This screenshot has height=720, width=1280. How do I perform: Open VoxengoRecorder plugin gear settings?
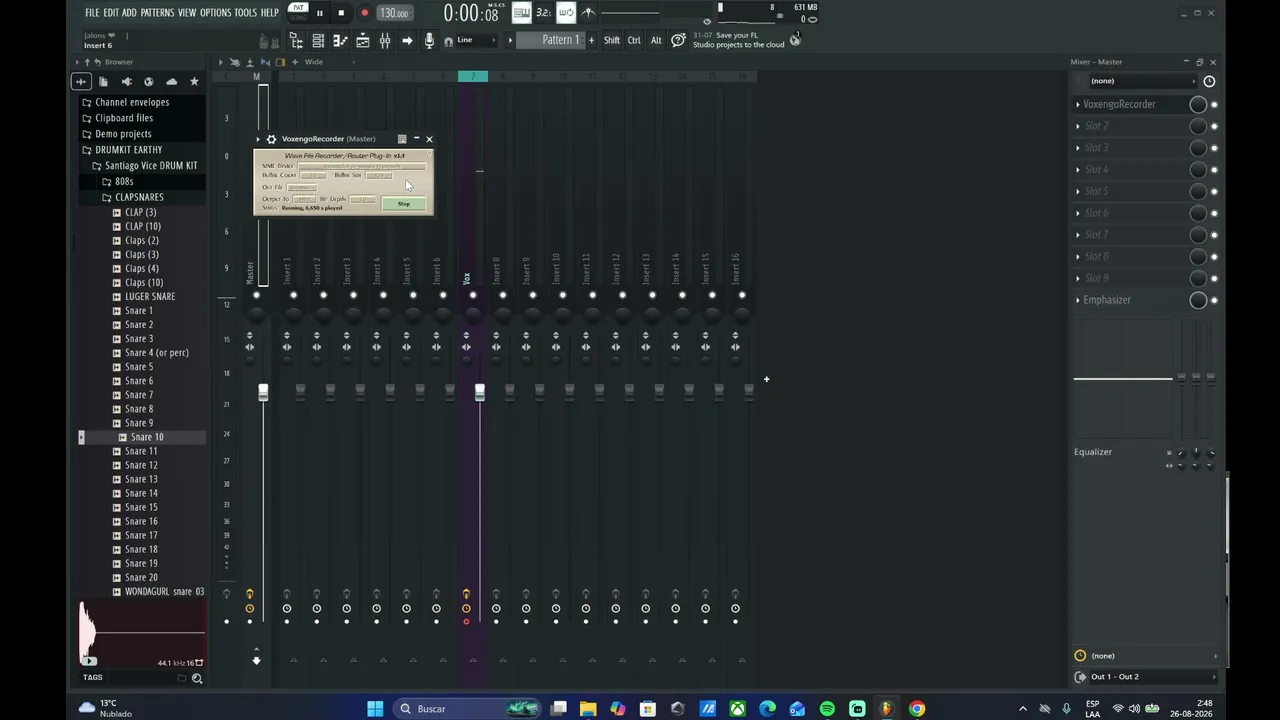(x=271, y=139)
